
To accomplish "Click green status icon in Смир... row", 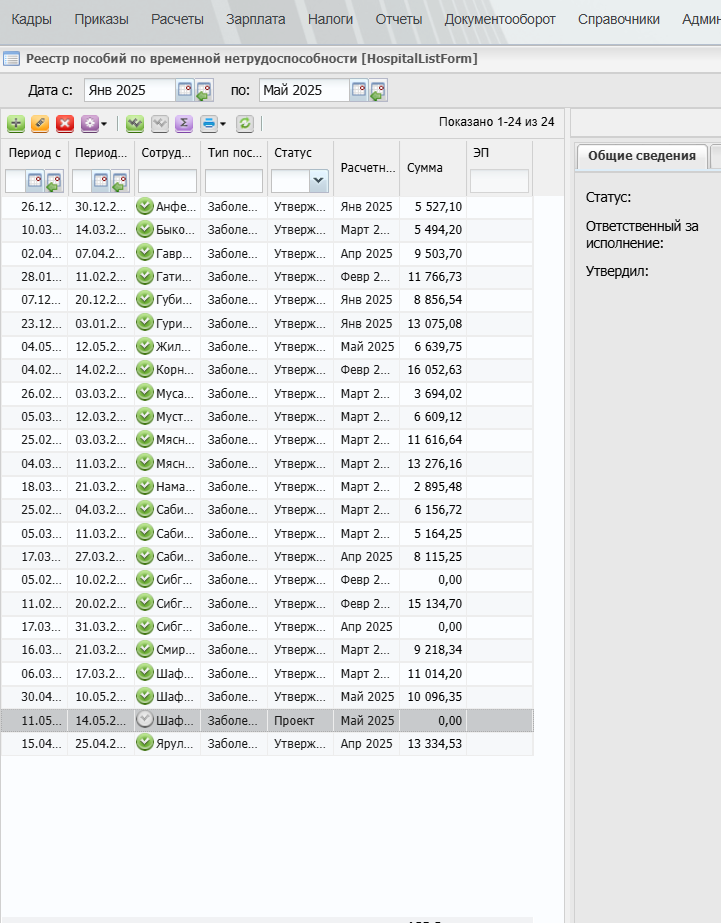I will tap(145, 649).
